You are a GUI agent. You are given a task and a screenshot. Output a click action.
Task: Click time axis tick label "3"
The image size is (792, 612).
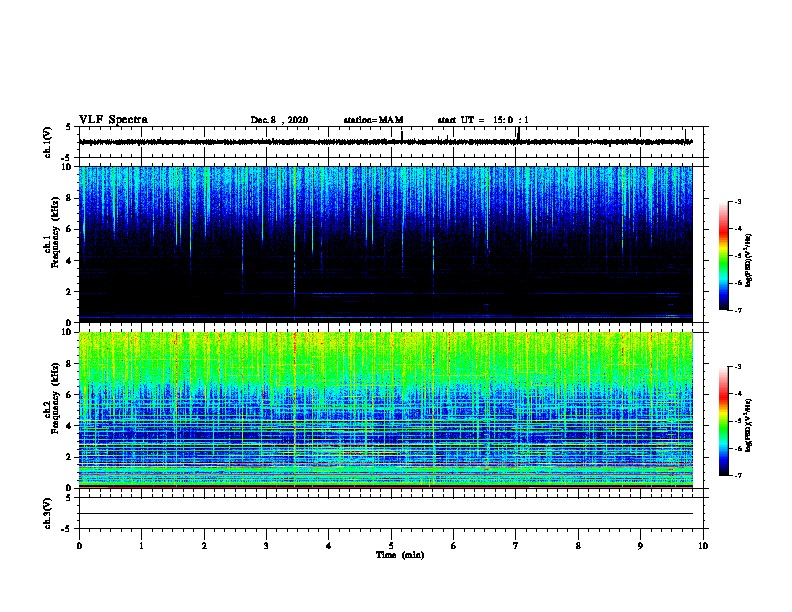[266, 545]
